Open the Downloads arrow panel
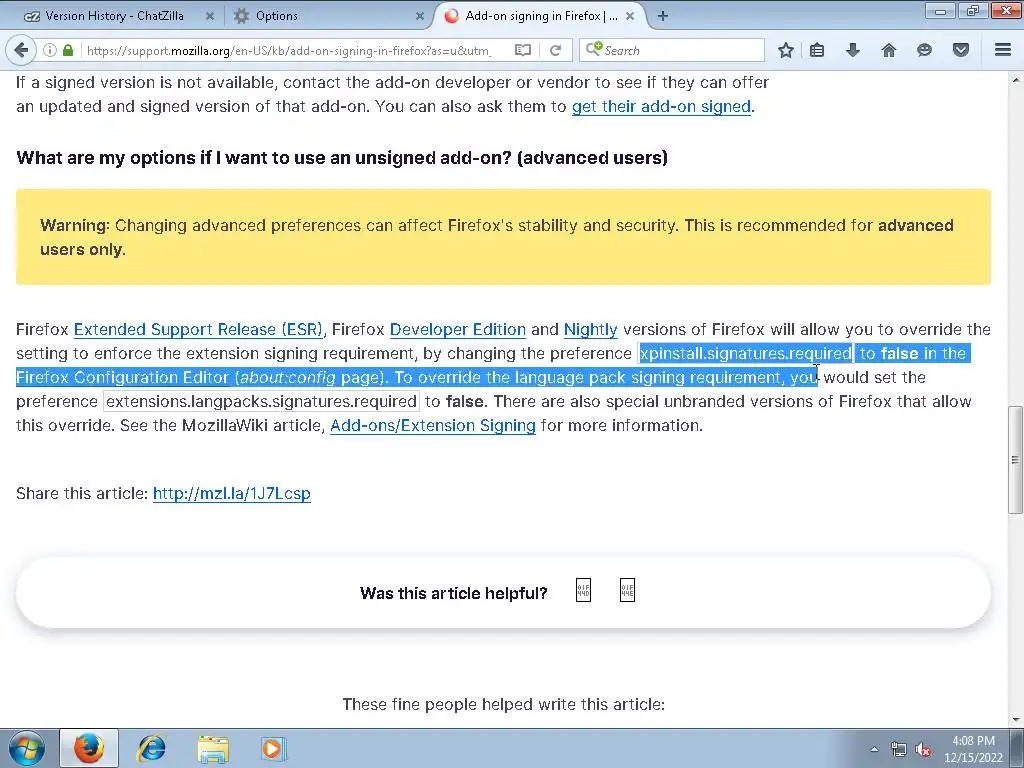The width and height of the screenshot is (1024, 768). point(852,50)
